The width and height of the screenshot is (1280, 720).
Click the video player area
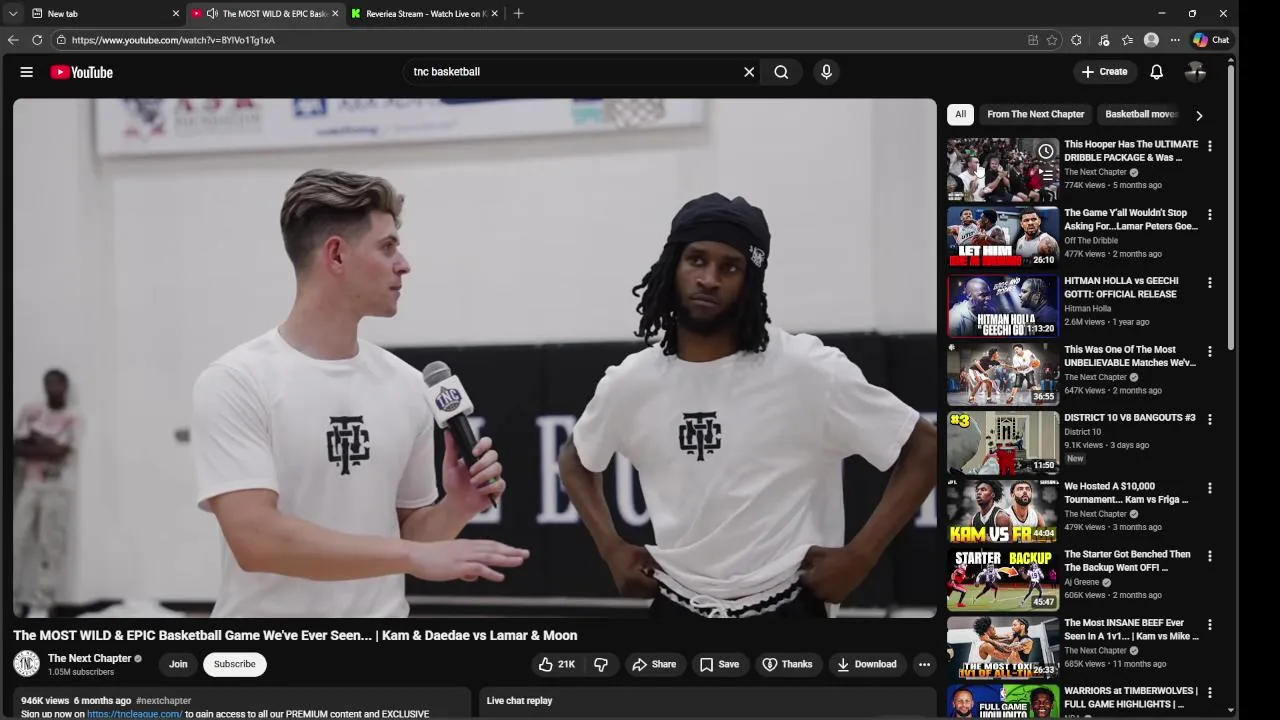pyautogui.click(x=475, y=358)
